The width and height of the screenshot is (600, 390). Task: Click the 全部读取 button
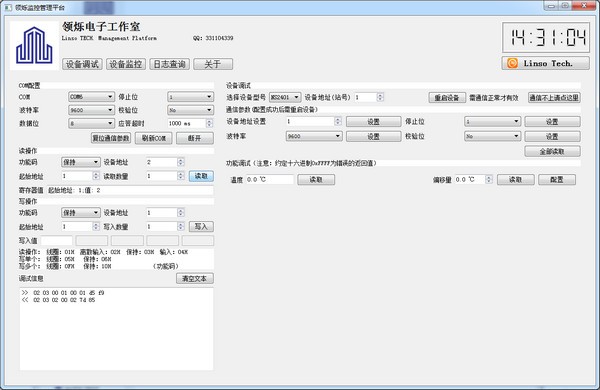click(552, 152)
